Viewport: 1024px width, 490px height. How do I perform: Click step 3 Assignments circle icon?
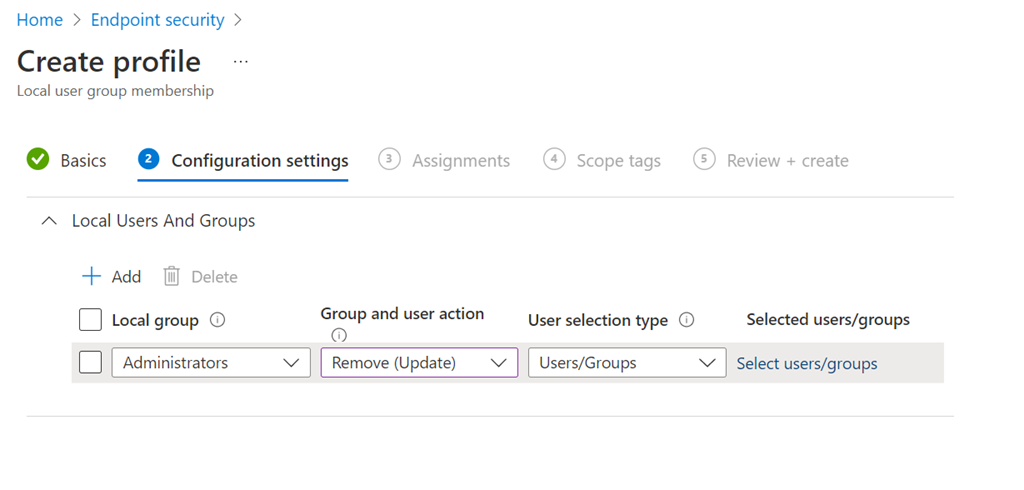tap(389, 160)
